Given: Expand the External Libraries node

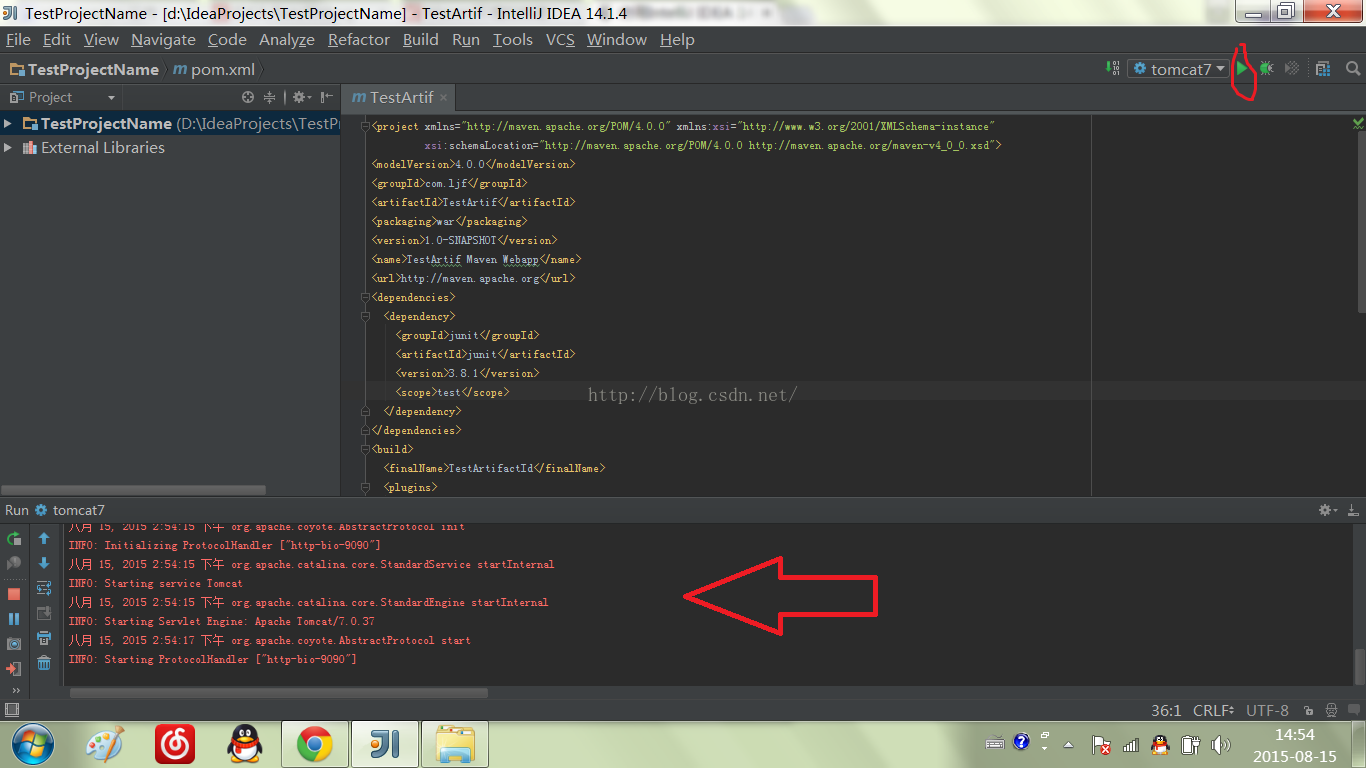Looking at the screenshot, I should coord(8,147).
